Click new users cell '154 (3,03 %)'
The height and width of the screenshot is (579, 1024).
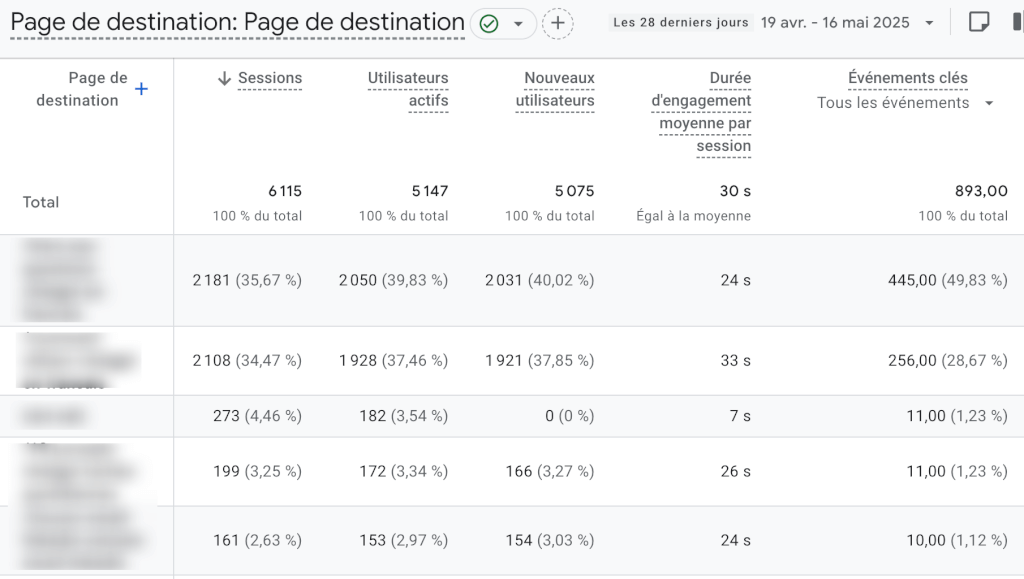550,541
